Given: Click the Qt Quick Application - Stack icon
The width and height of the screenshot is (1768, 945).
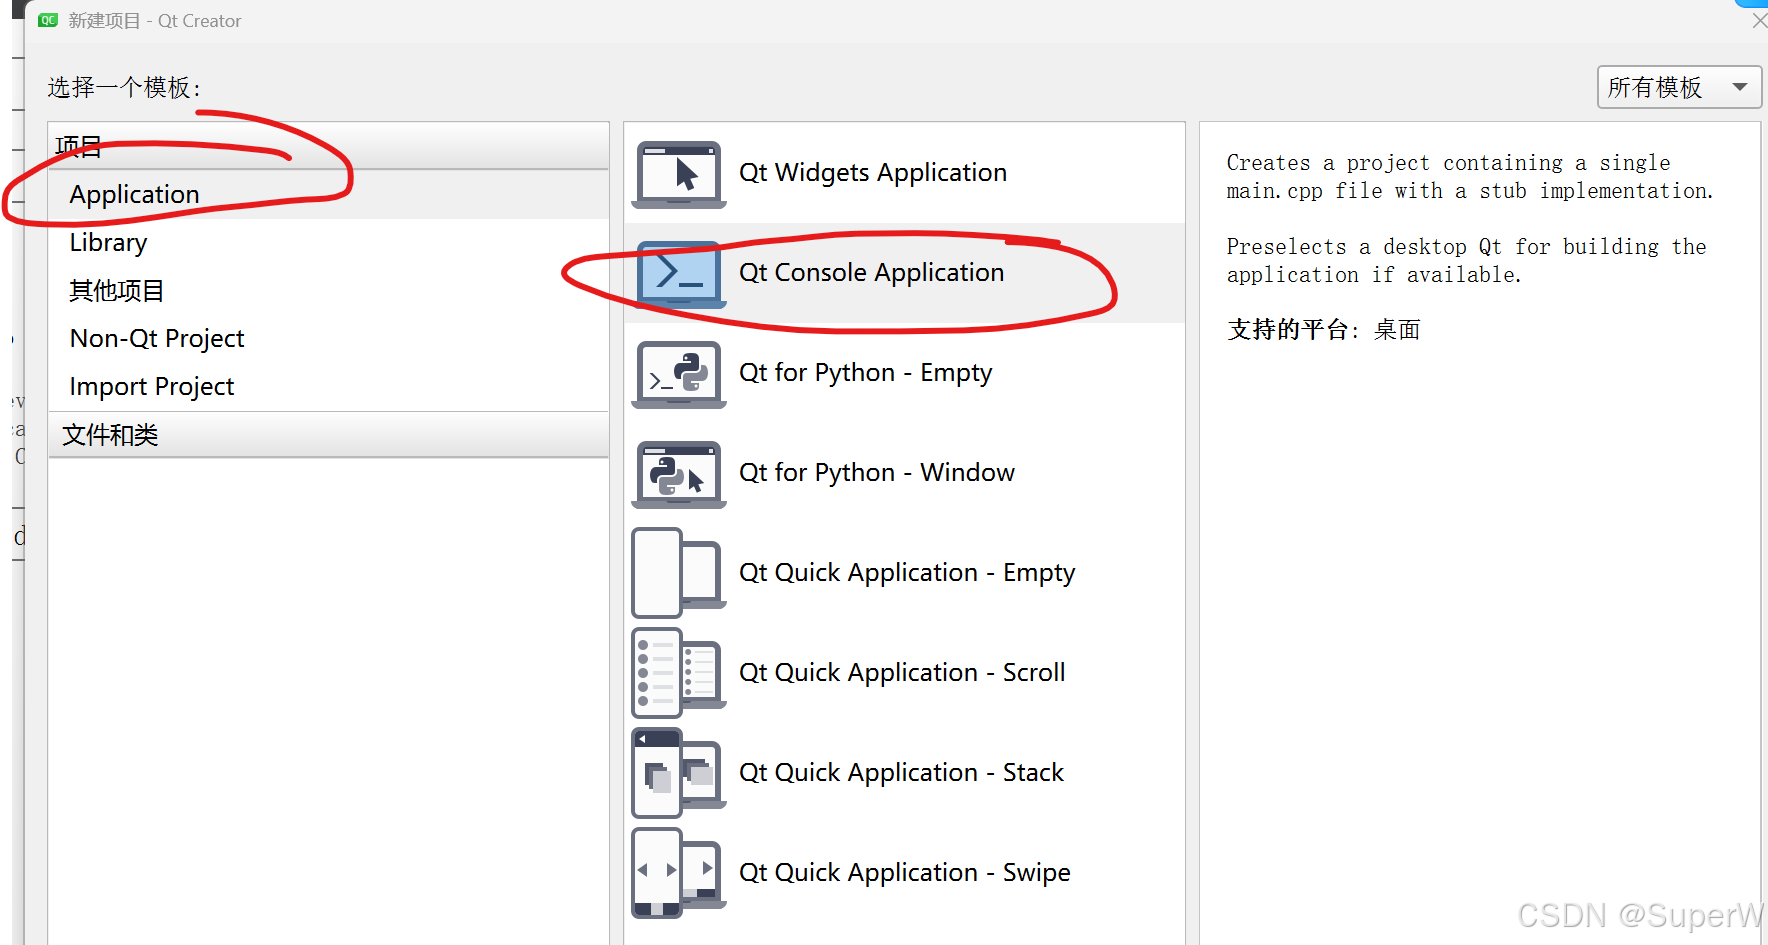Looking at the screenshot, I should [679, 773].
